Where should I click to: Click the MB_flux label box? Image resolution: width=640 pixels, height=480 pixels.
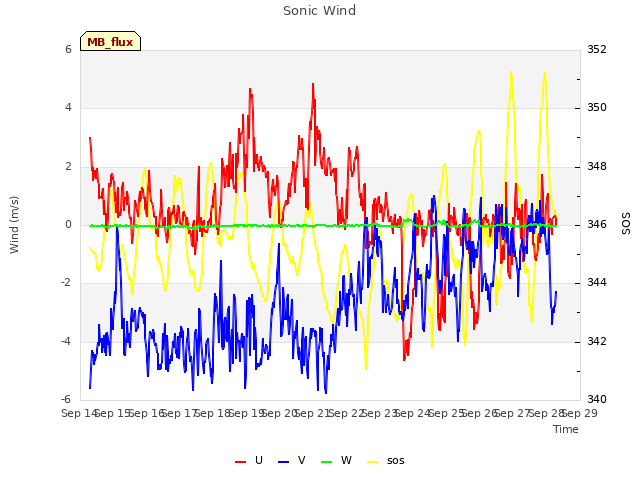pyautogui.click(x=110, y=41)
